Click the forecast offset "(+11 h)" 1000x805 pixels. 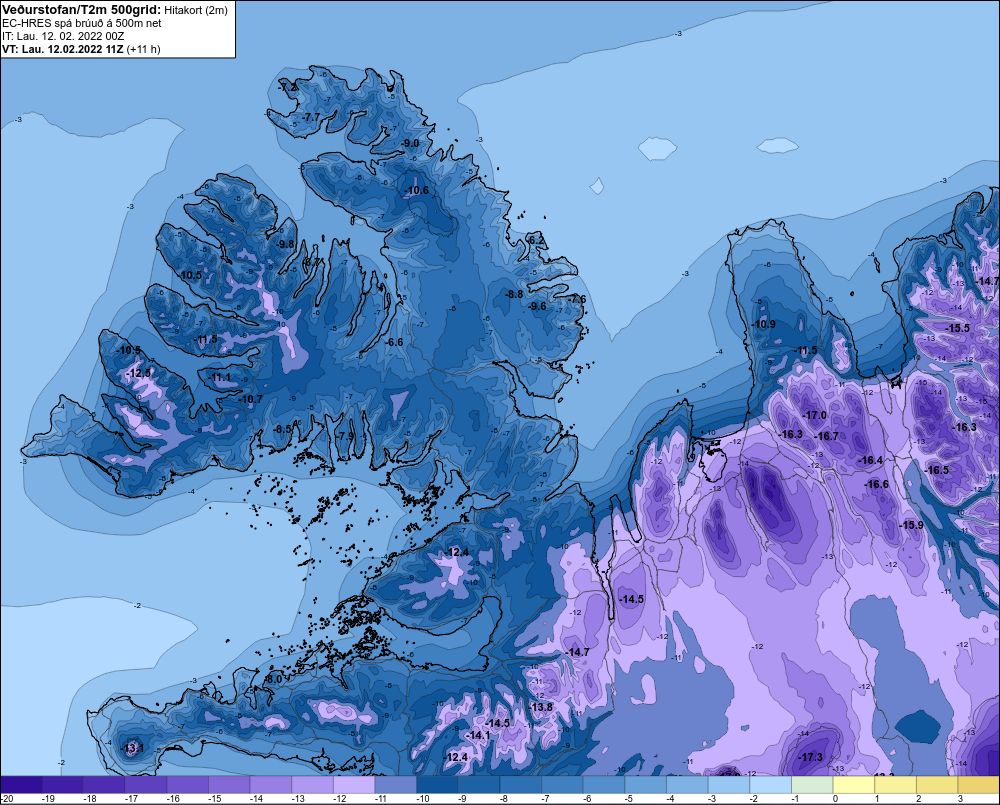(x=143, y=49)
